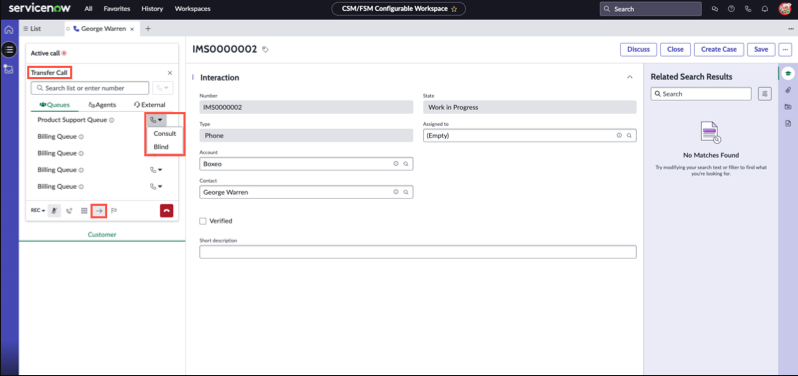798x376 pixels.
Task: Tick the Verified checkbox
Action: tap(203, 221)
